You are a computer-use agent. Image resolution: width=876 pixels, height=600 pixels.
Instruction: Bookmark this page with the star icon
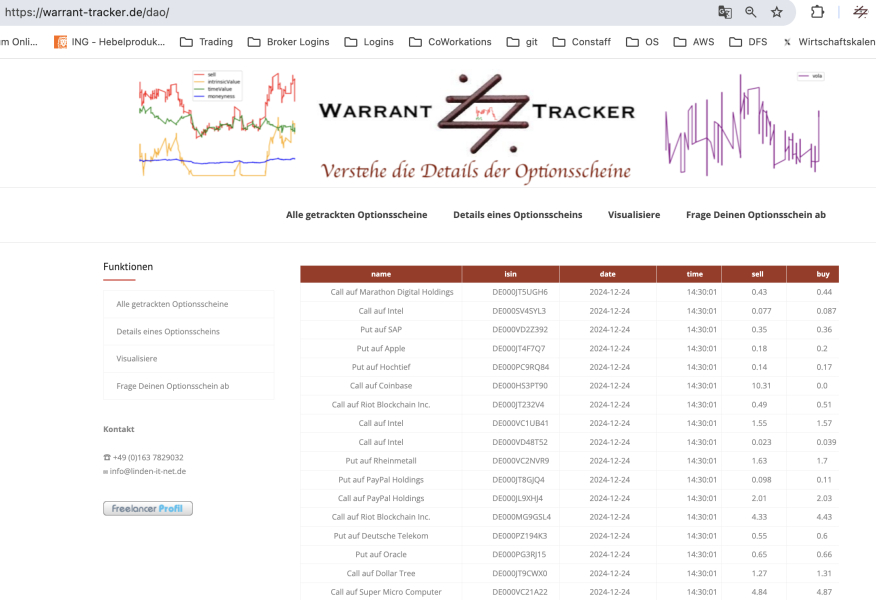pyautogui.click(x=777, y=12)
